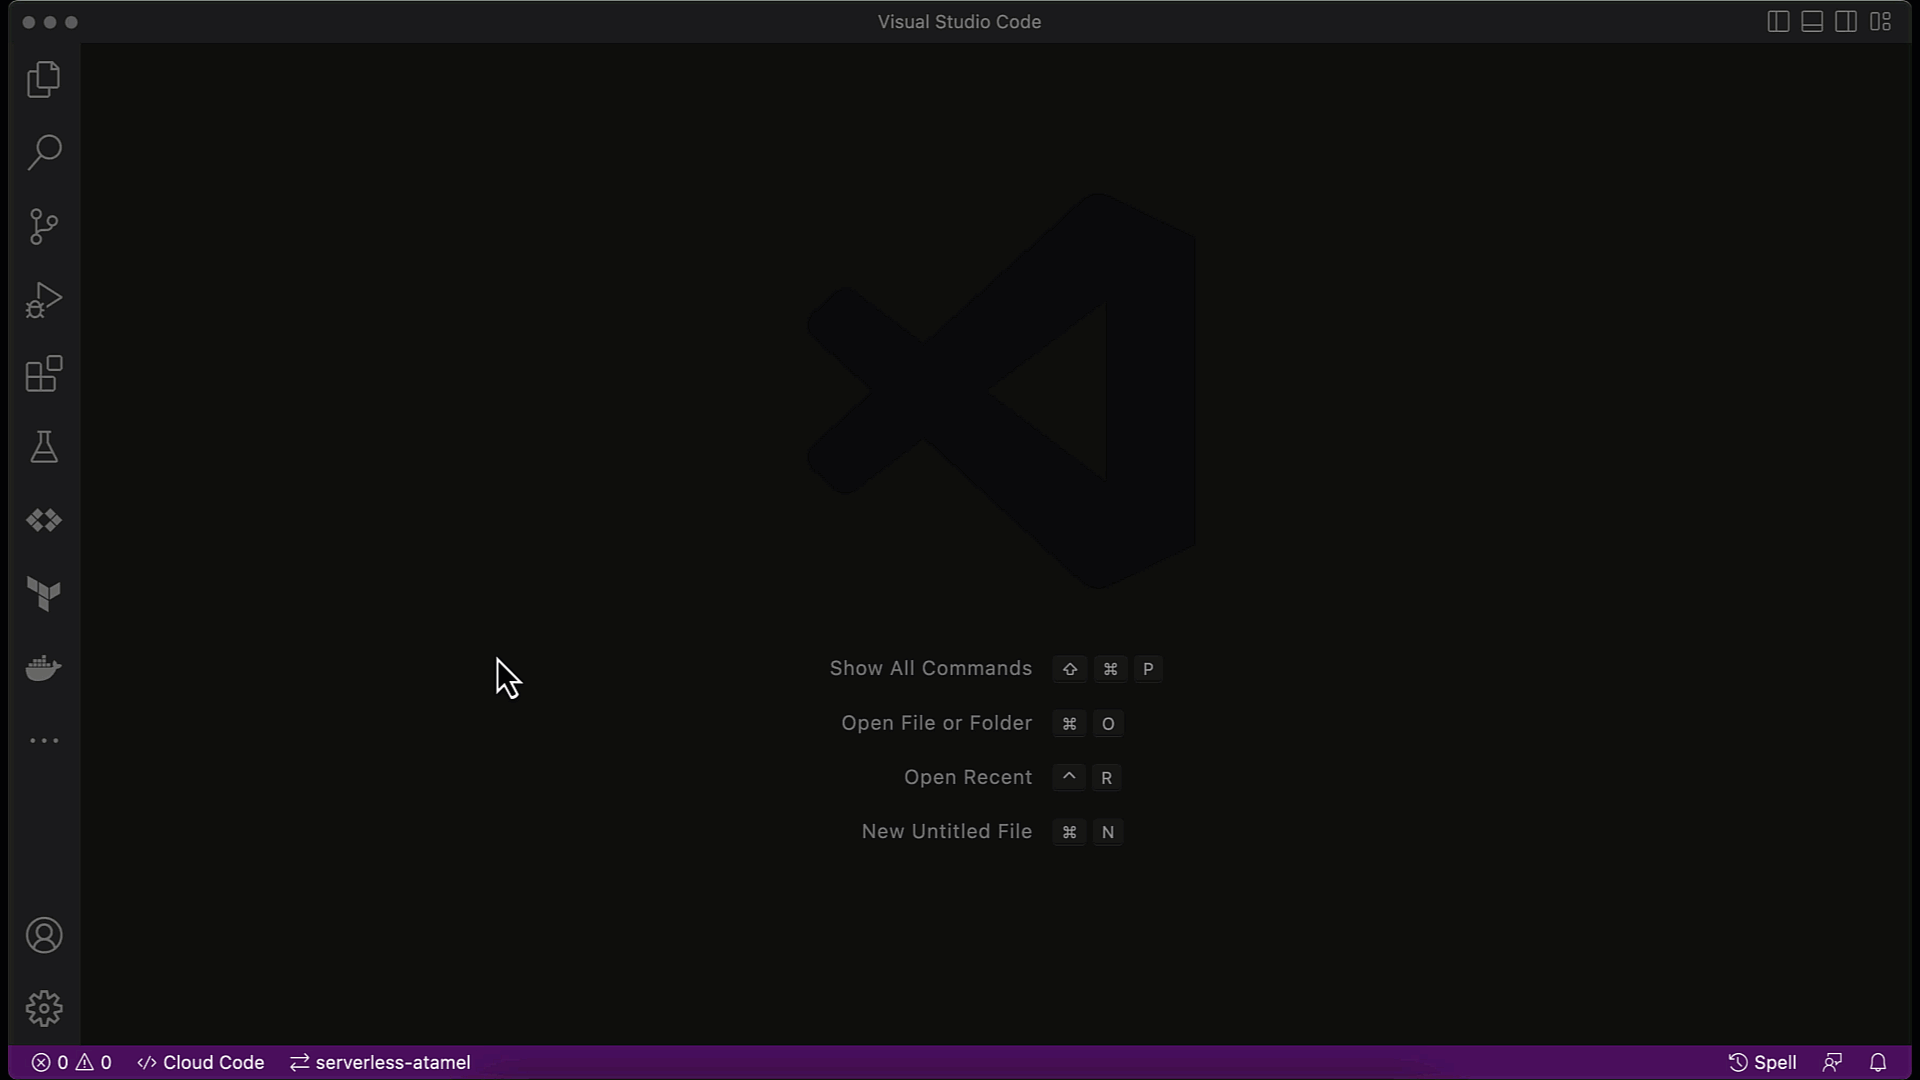1920x1080 pixels.
Task: Open the Cloud Code diamond icon view
Action: pos(44,520)
